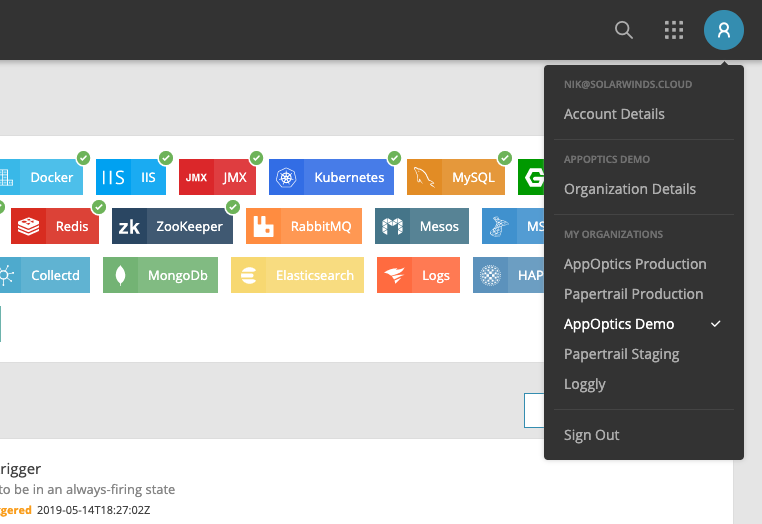Select the HAProxy tile partly hidden by menu
The image size is (762, 524).
point(508,275)
